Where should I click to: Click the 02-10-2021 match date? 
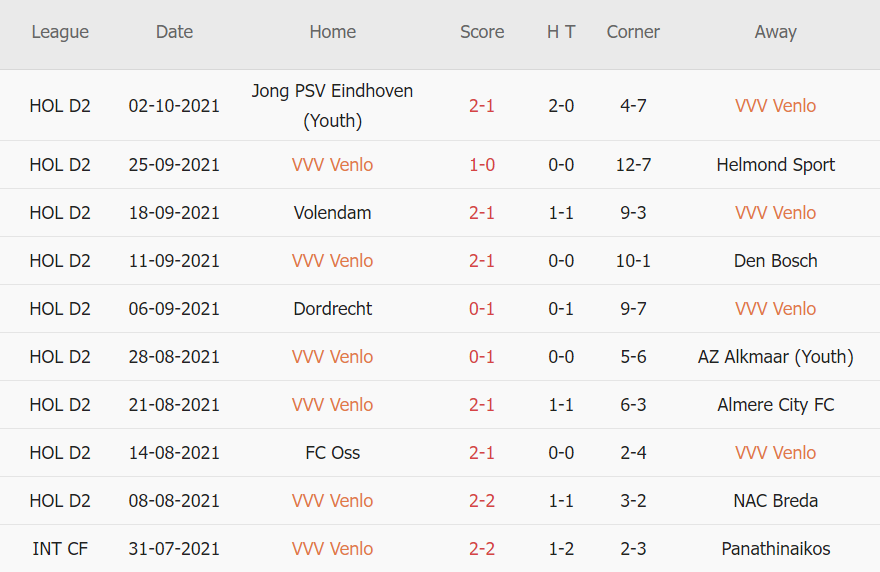coord(174,105)
